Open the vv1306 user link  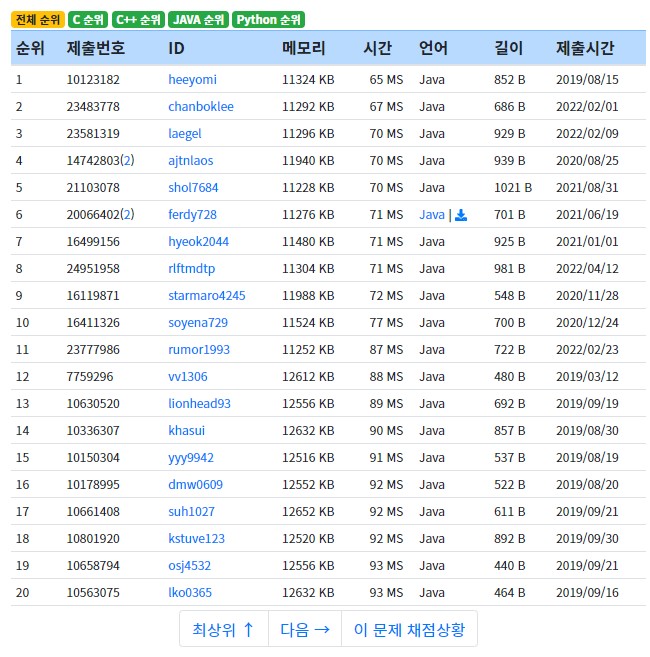188,376
